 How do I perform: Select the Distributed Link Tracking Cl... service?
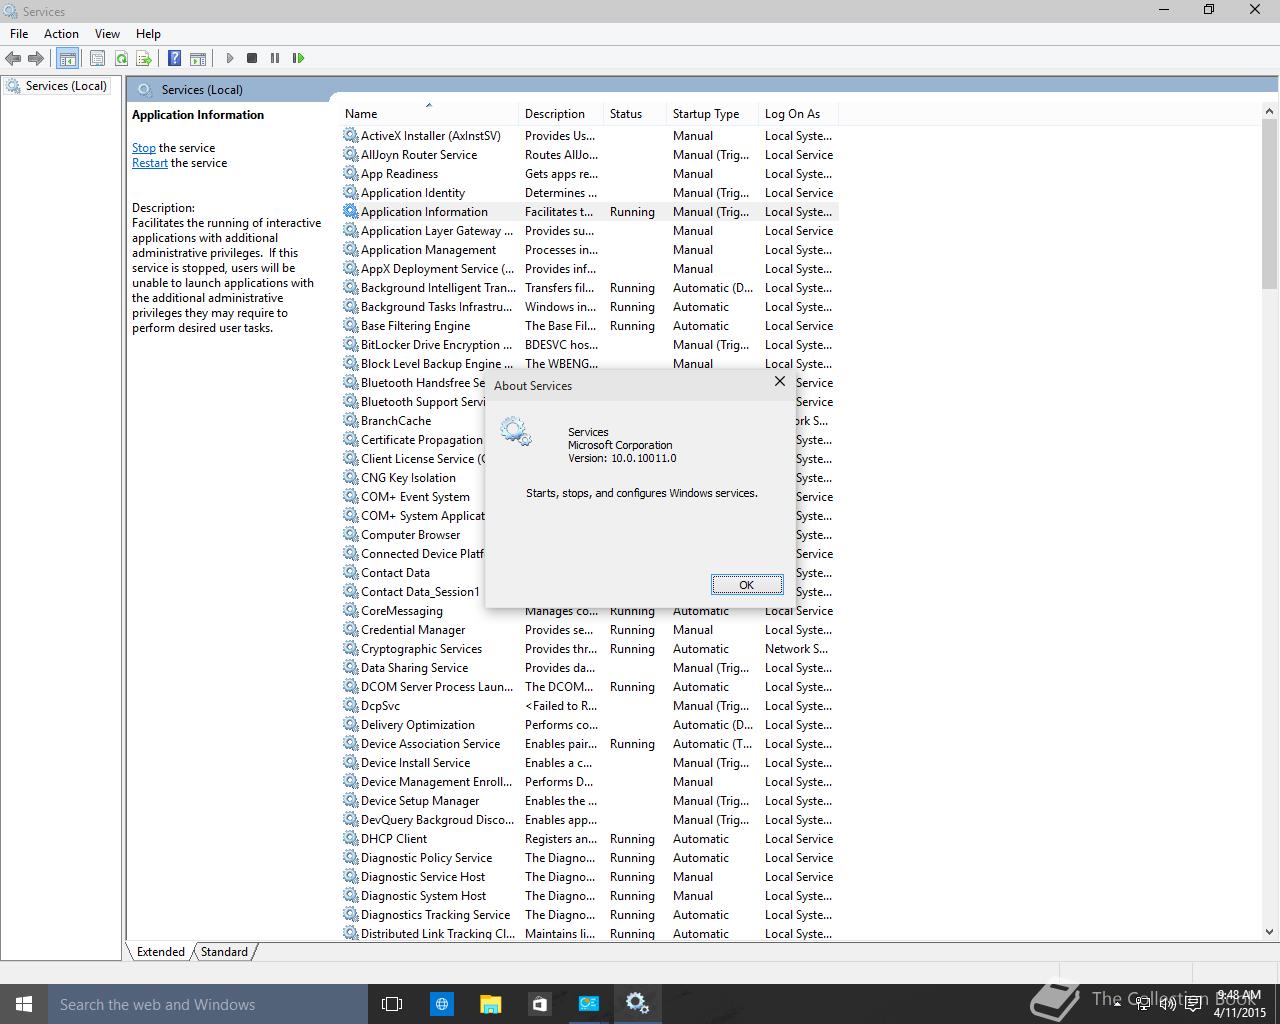[589, 934]
